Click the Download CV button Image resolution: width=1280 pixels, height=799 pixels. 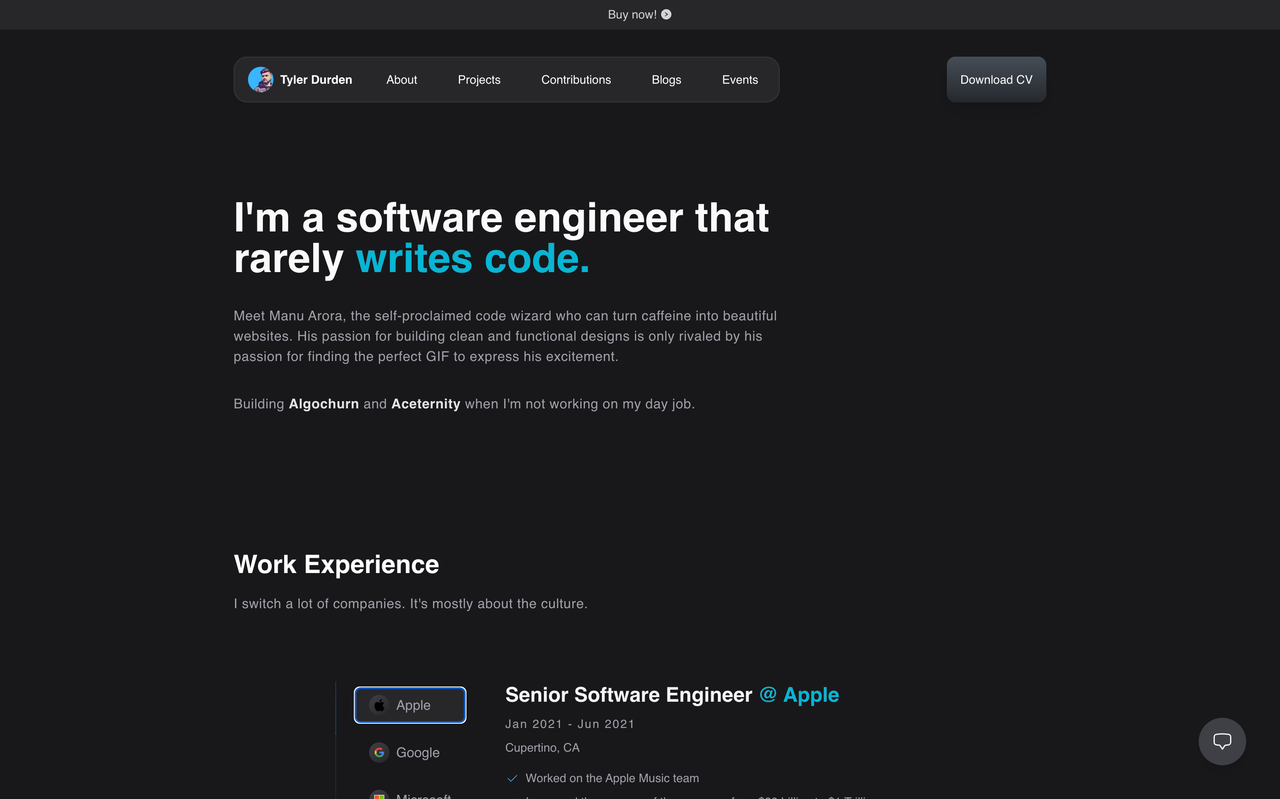996,80
